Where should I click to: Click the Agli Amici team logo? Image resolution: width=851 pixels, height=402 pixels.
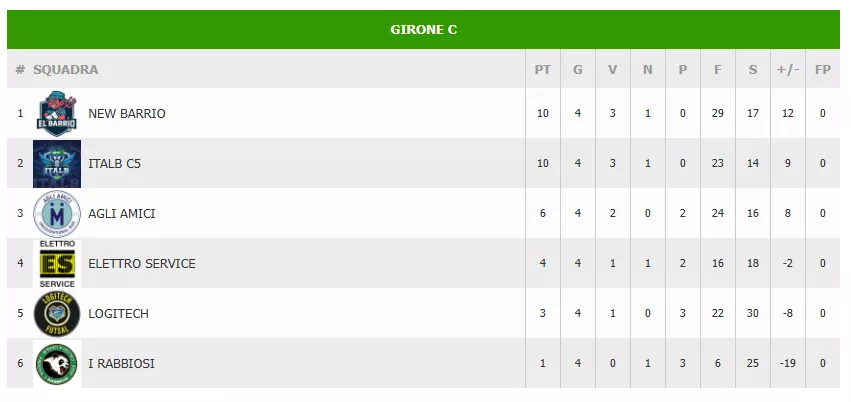pyautogui.click(x=57, y=214)
